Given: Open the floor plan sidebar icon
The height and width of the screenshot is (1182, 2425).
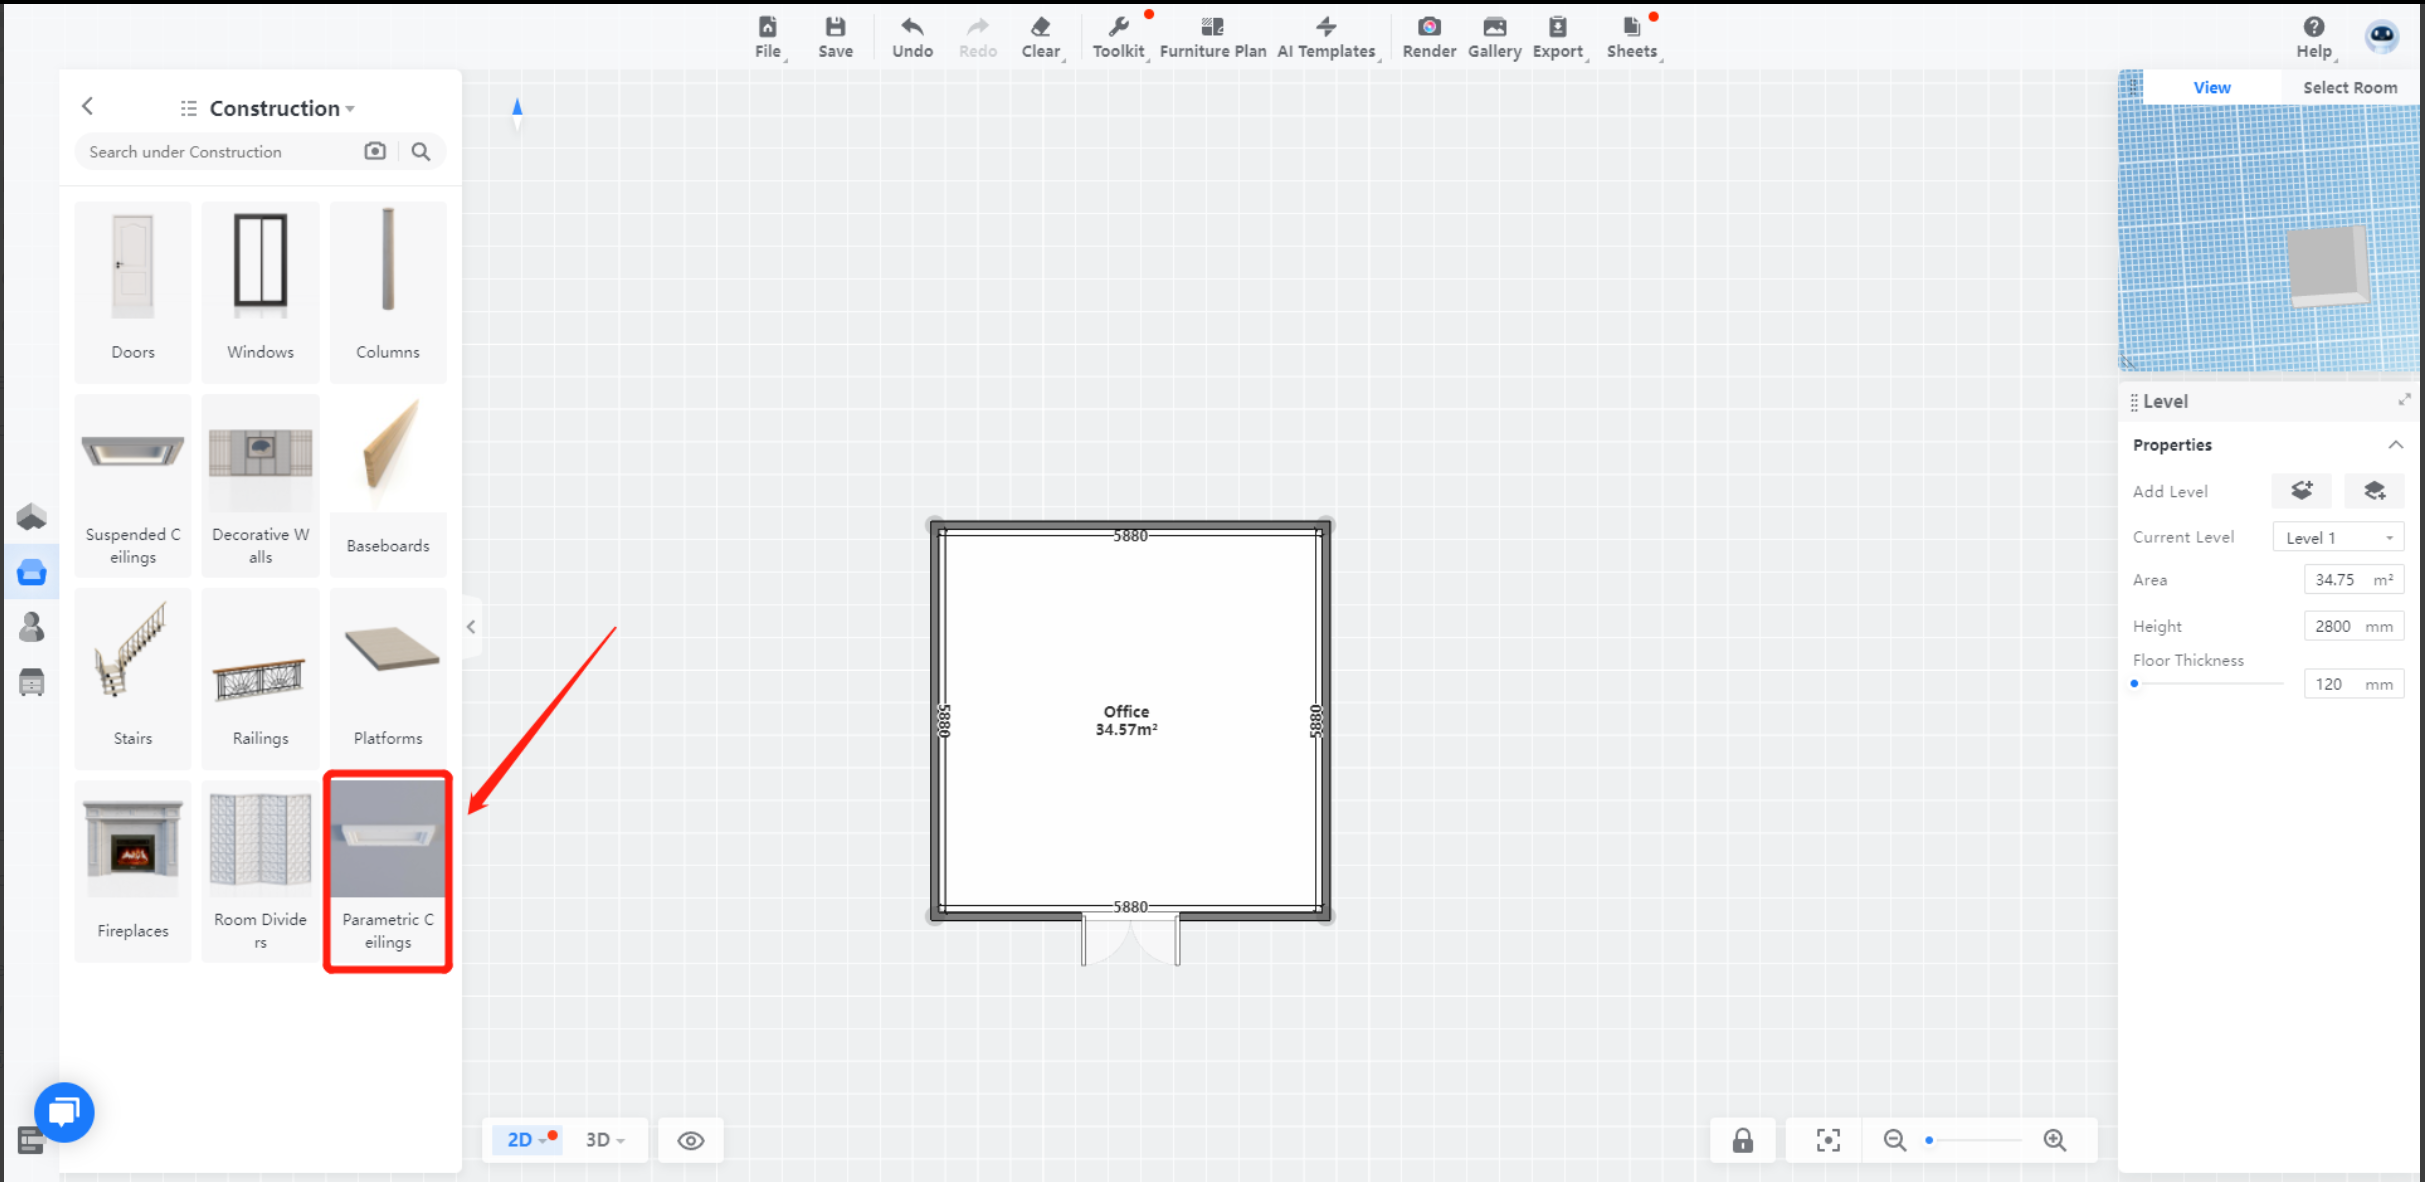Looking at the screenshot, I should click(x=31, y=516).
